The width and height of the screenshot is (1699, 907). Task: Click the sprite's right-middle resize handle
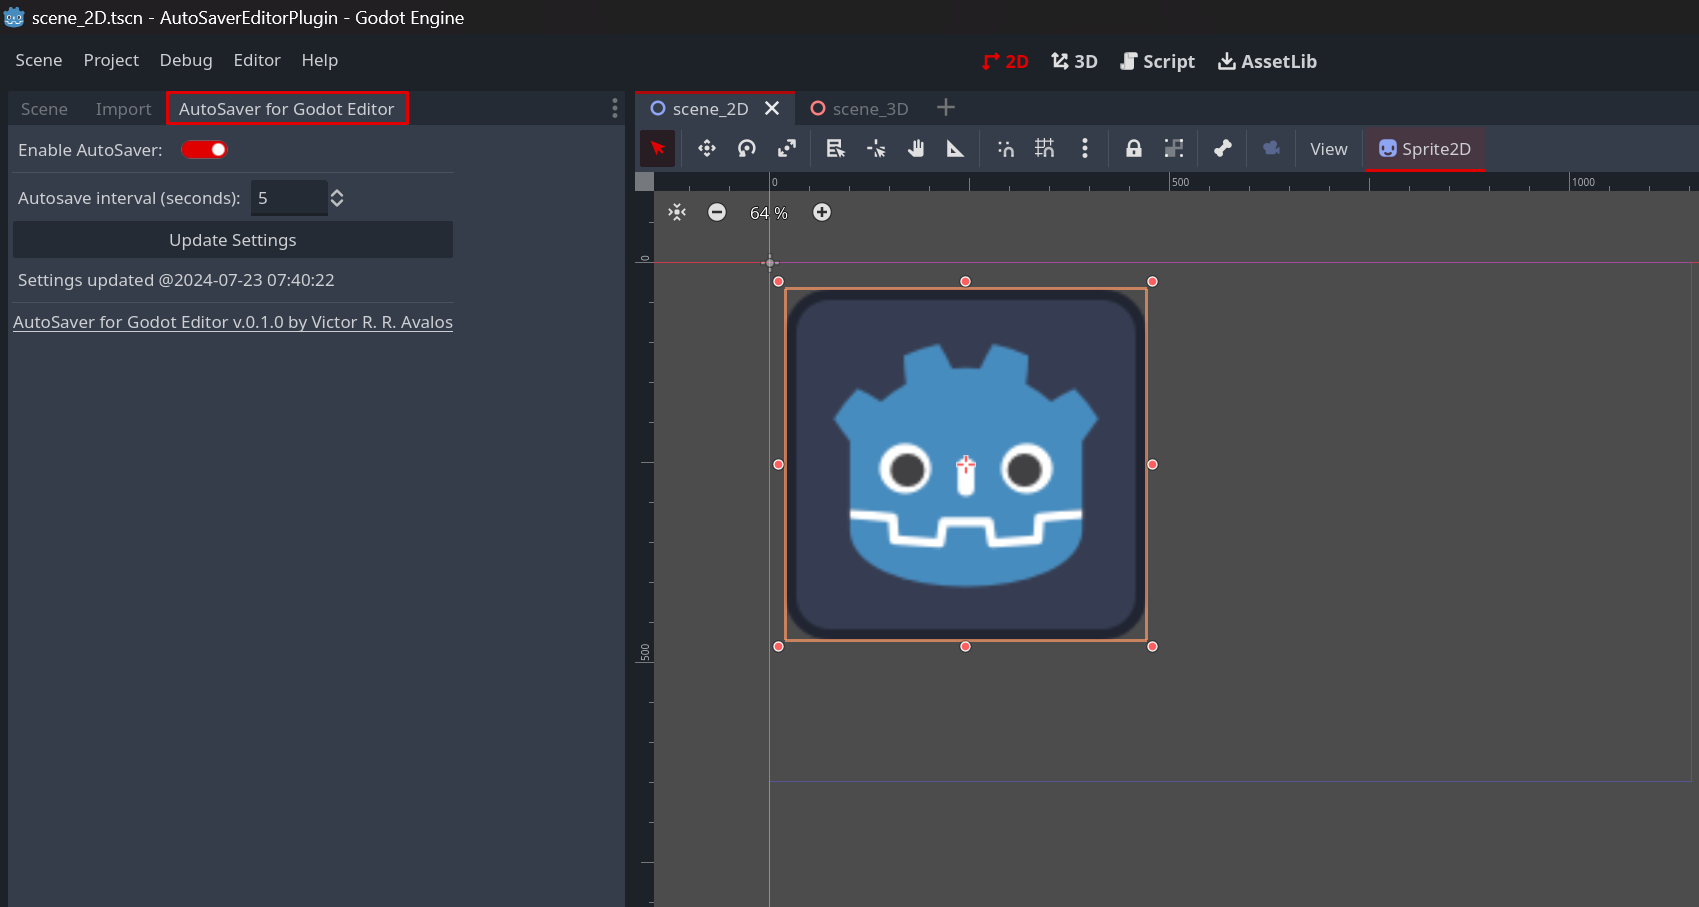click(x=1152, y=464)
